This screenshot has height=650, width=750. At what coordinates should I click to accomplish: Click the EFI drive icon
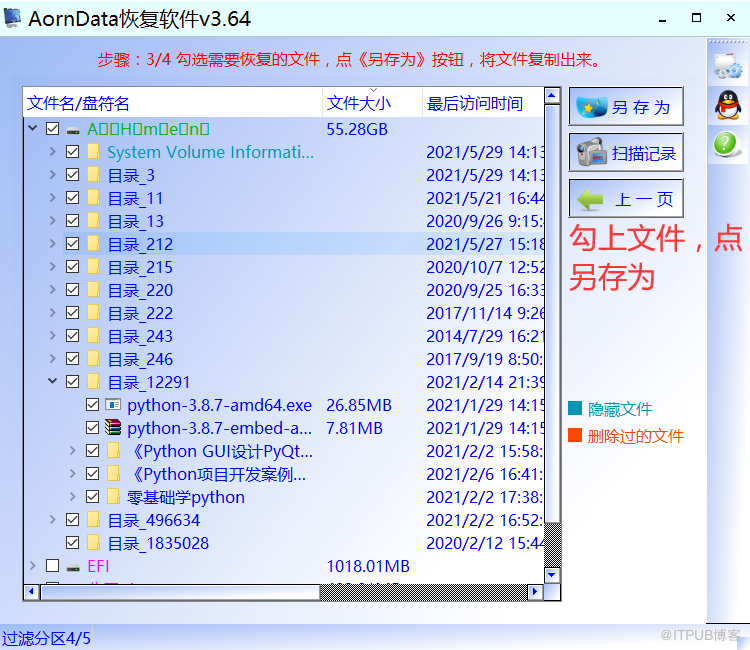[x=73, y=567]
